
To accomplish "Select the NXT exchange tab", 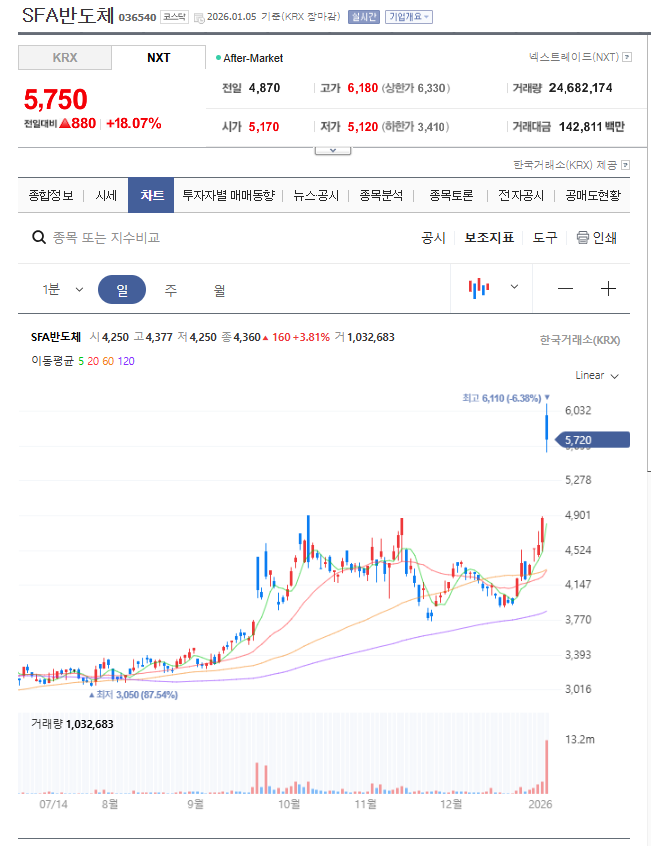I will pyautogui.click(x=159, y=58).
